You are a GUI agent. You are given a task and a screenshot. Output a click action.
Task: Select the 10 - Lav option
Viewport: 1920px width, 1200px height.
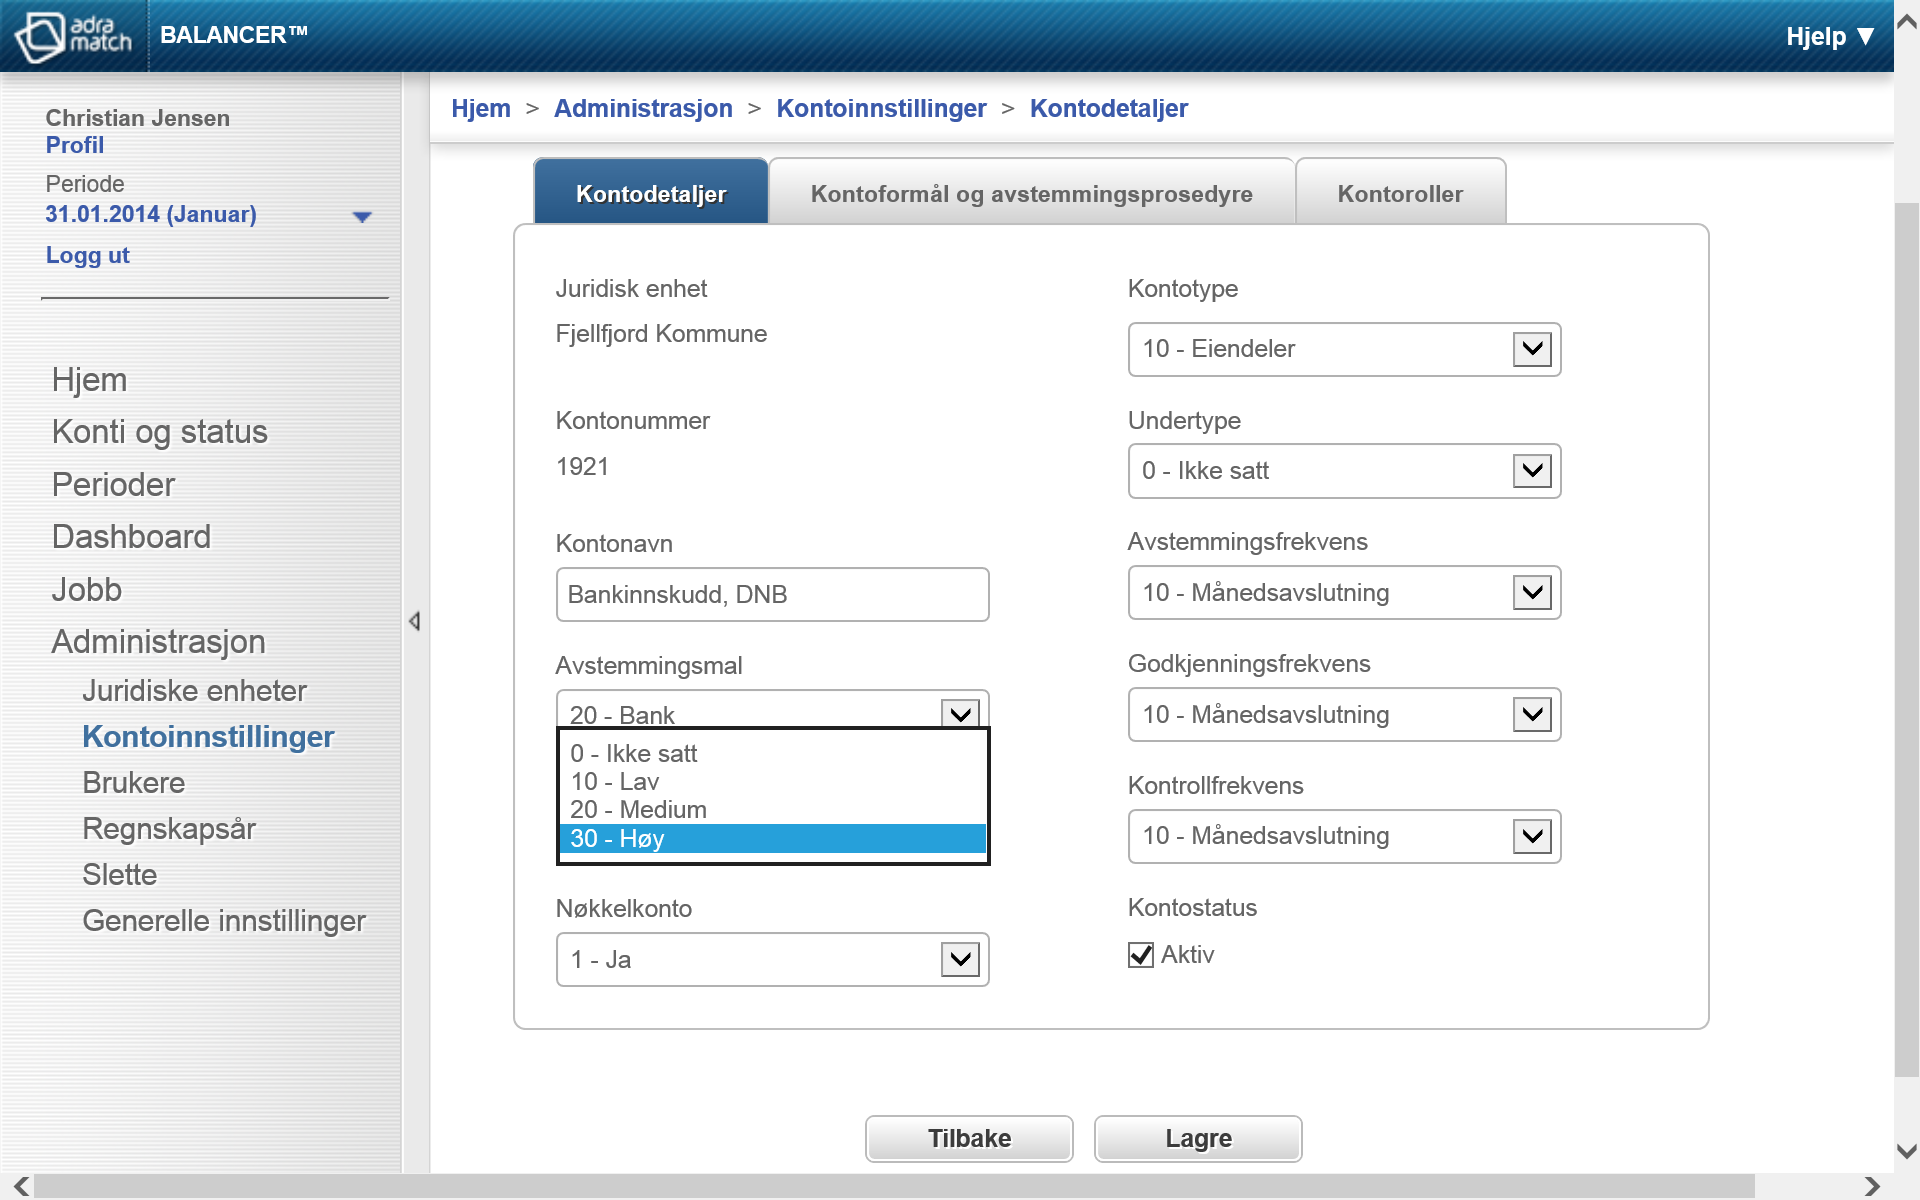pos(772,781)
